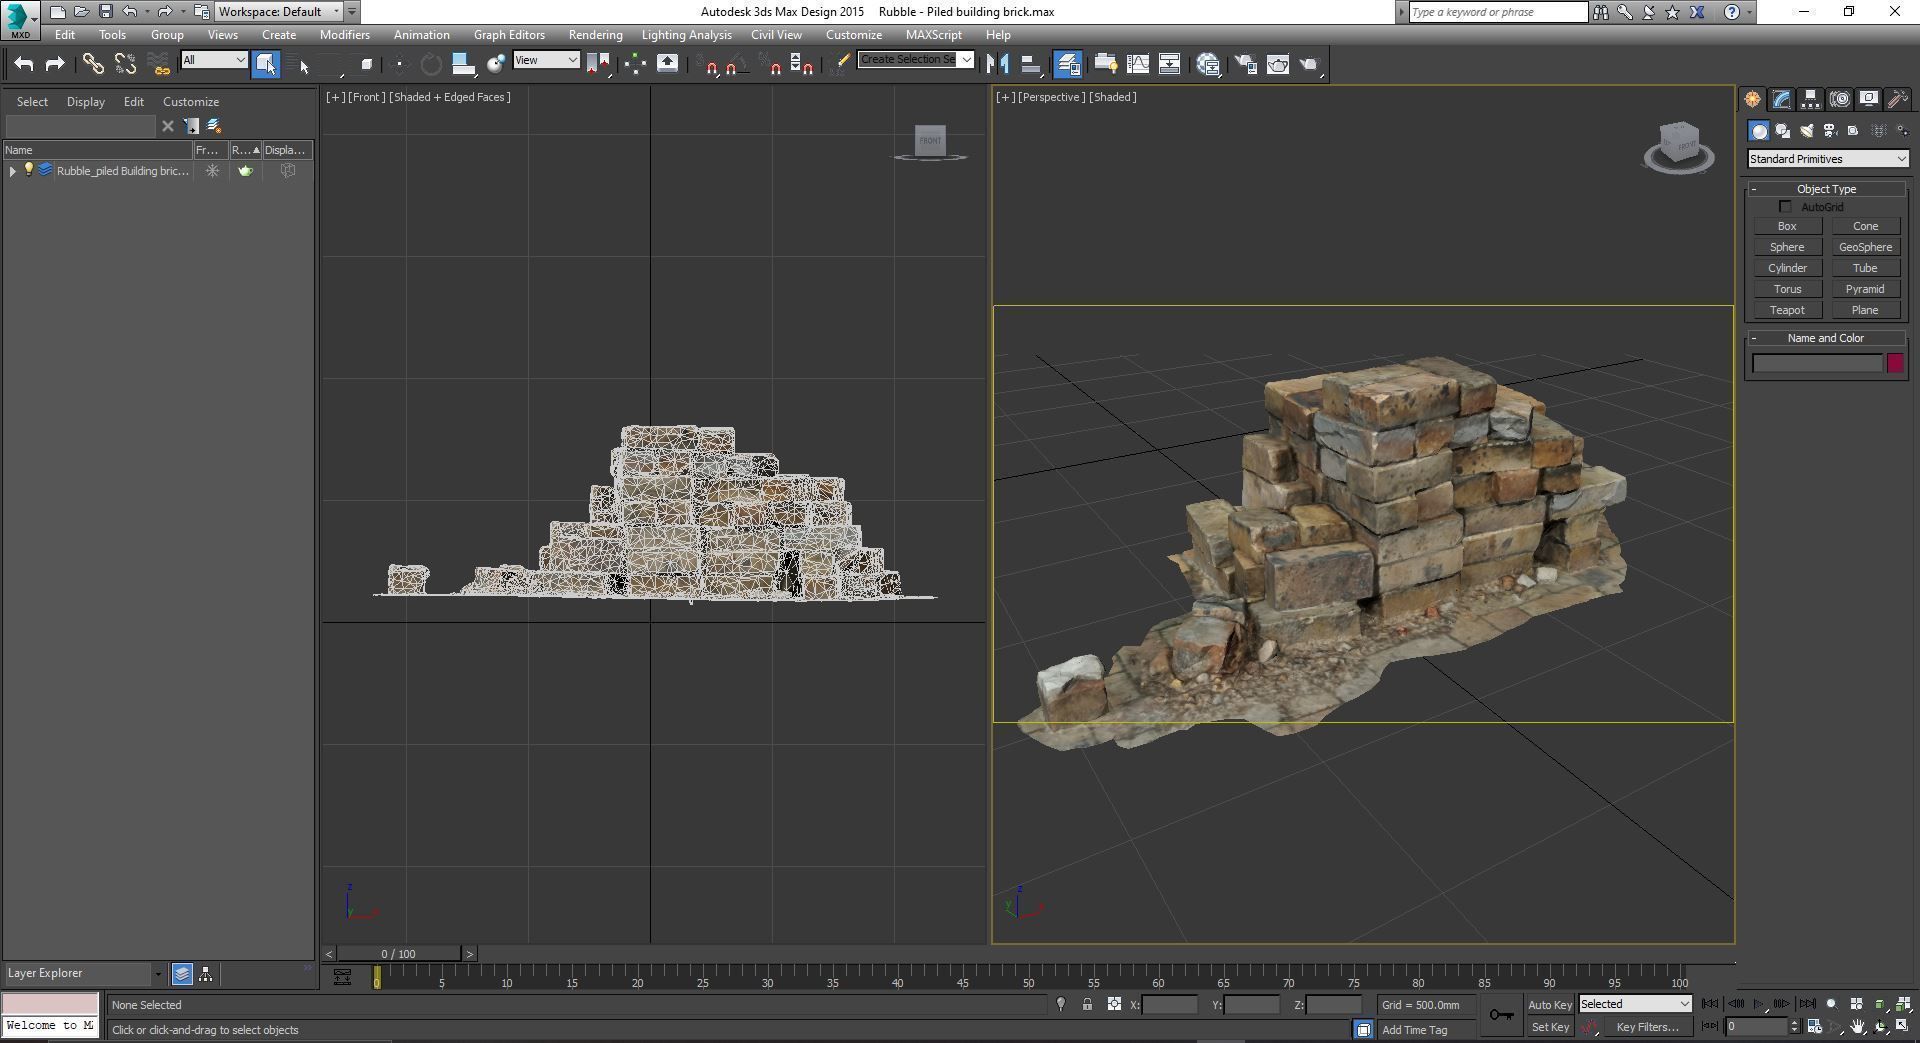The image size is (1920, 1043).
Task: Toggle Window/Crossing selection mode
Action: click(x=366, y=64)
